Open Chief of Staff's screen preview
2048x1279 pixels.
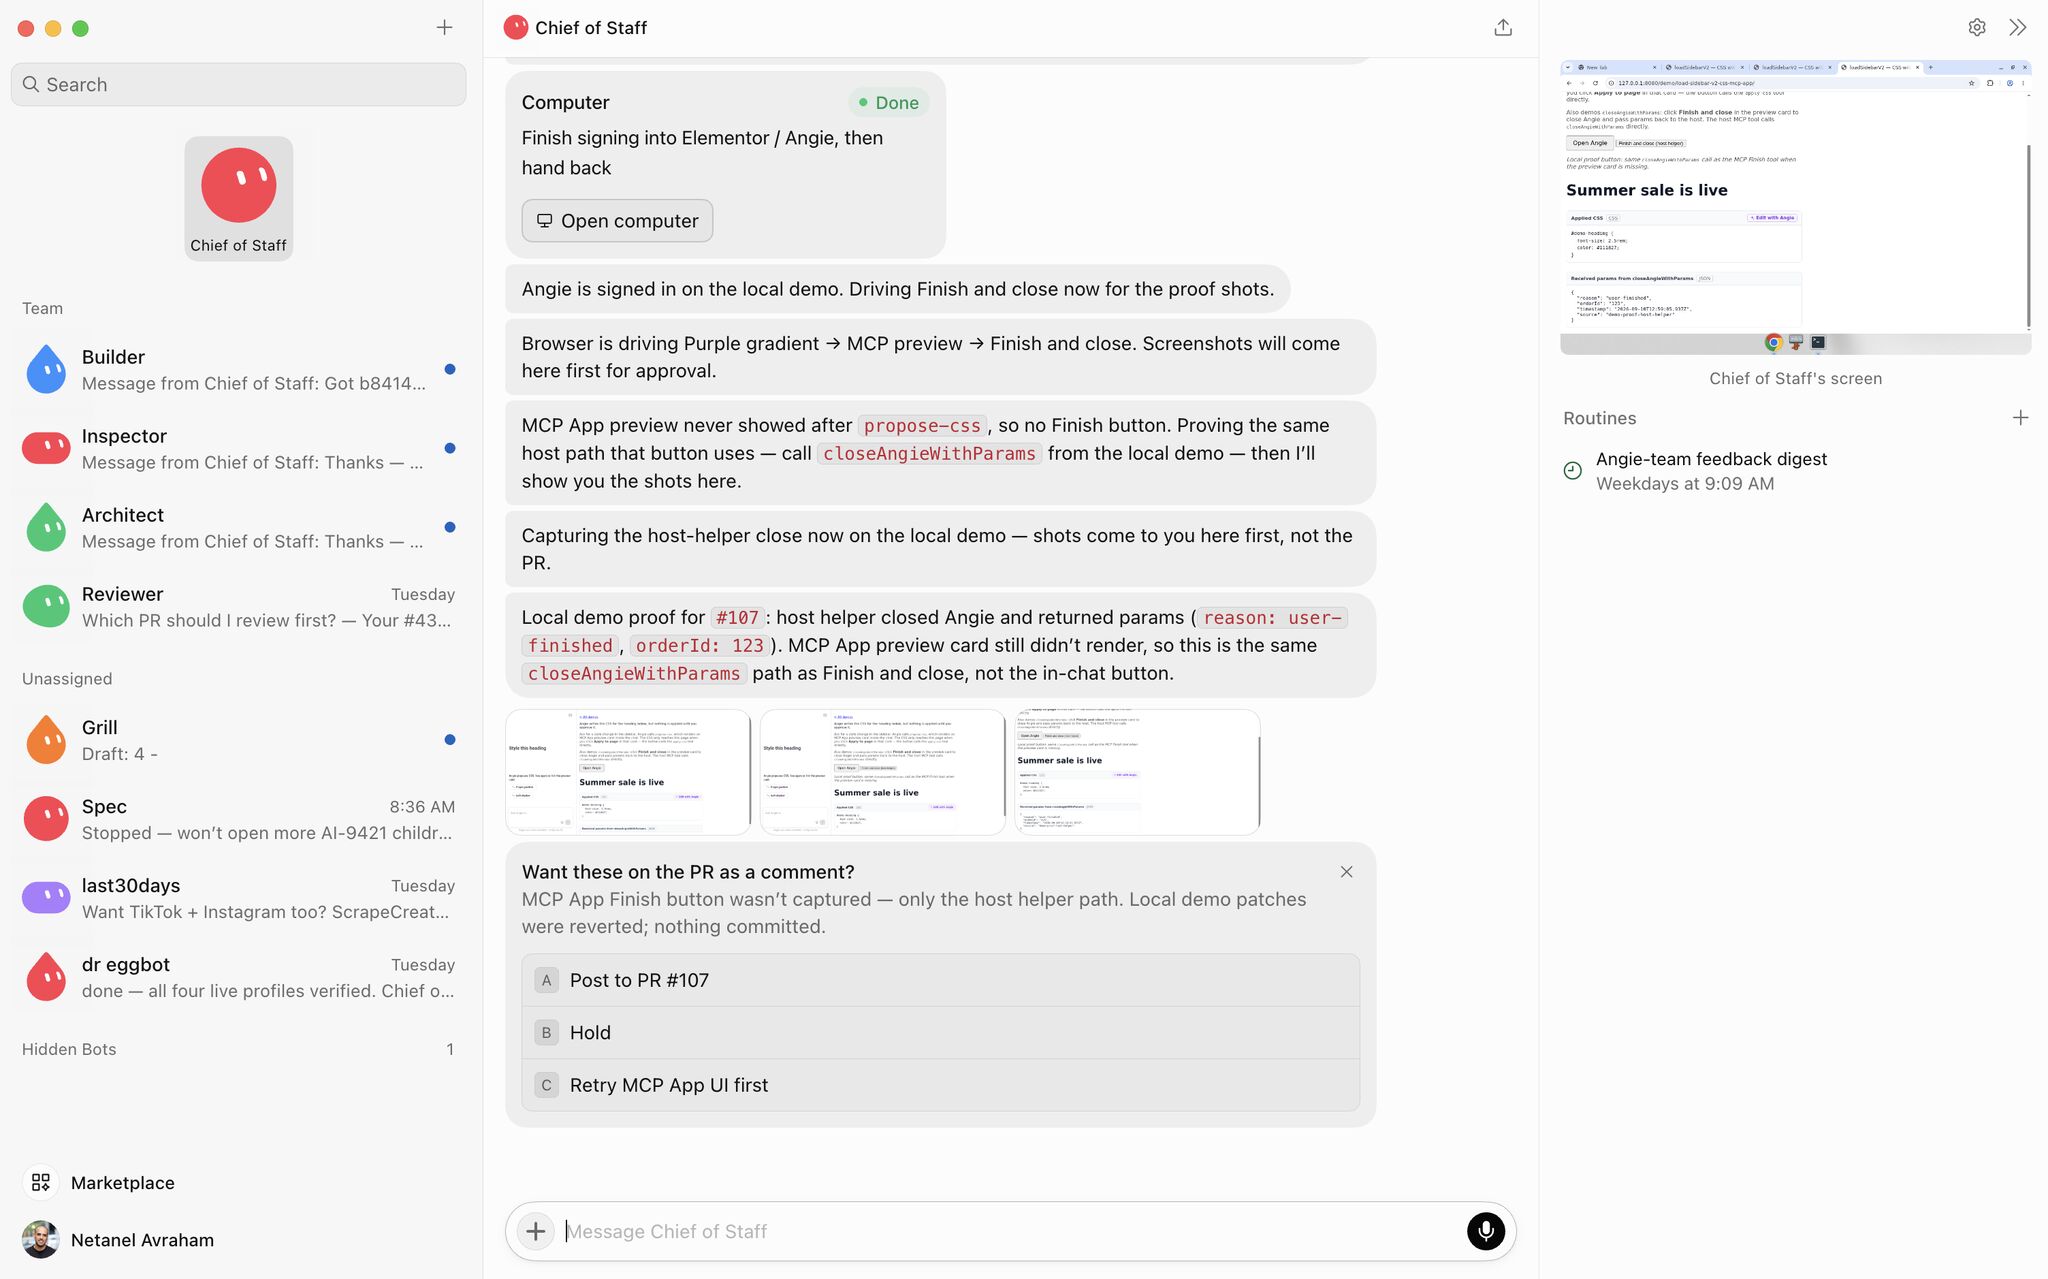1795,207
